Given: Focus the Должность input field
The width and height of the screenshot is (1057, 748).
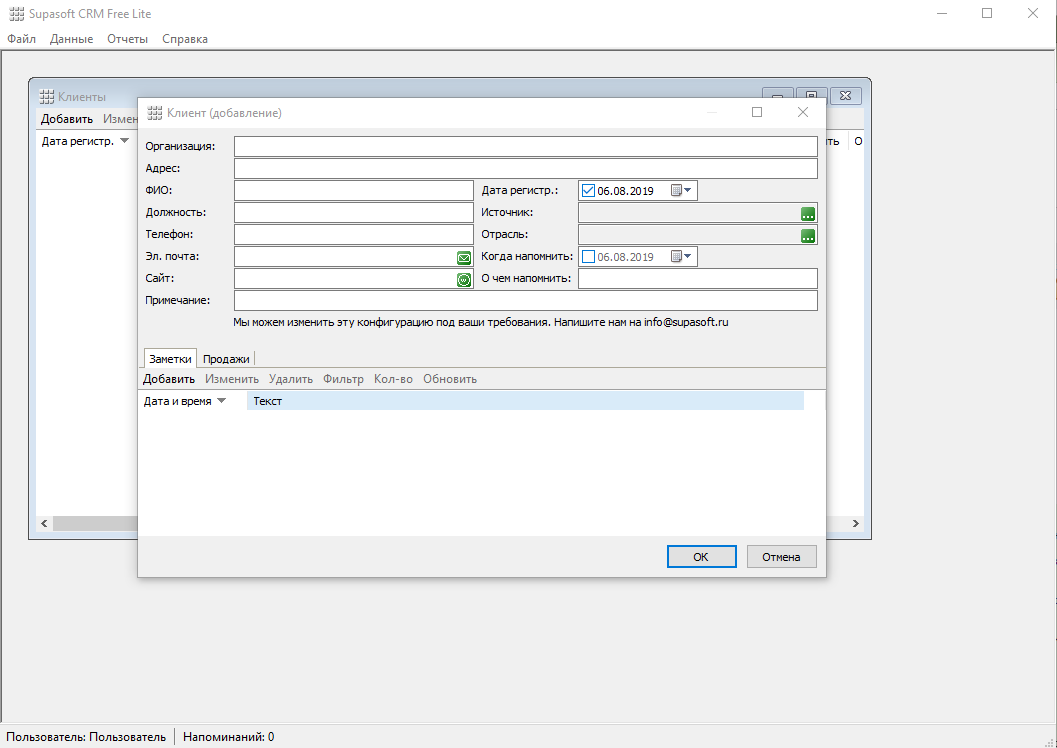Looking at the screenshot, I should click(354, 212).
